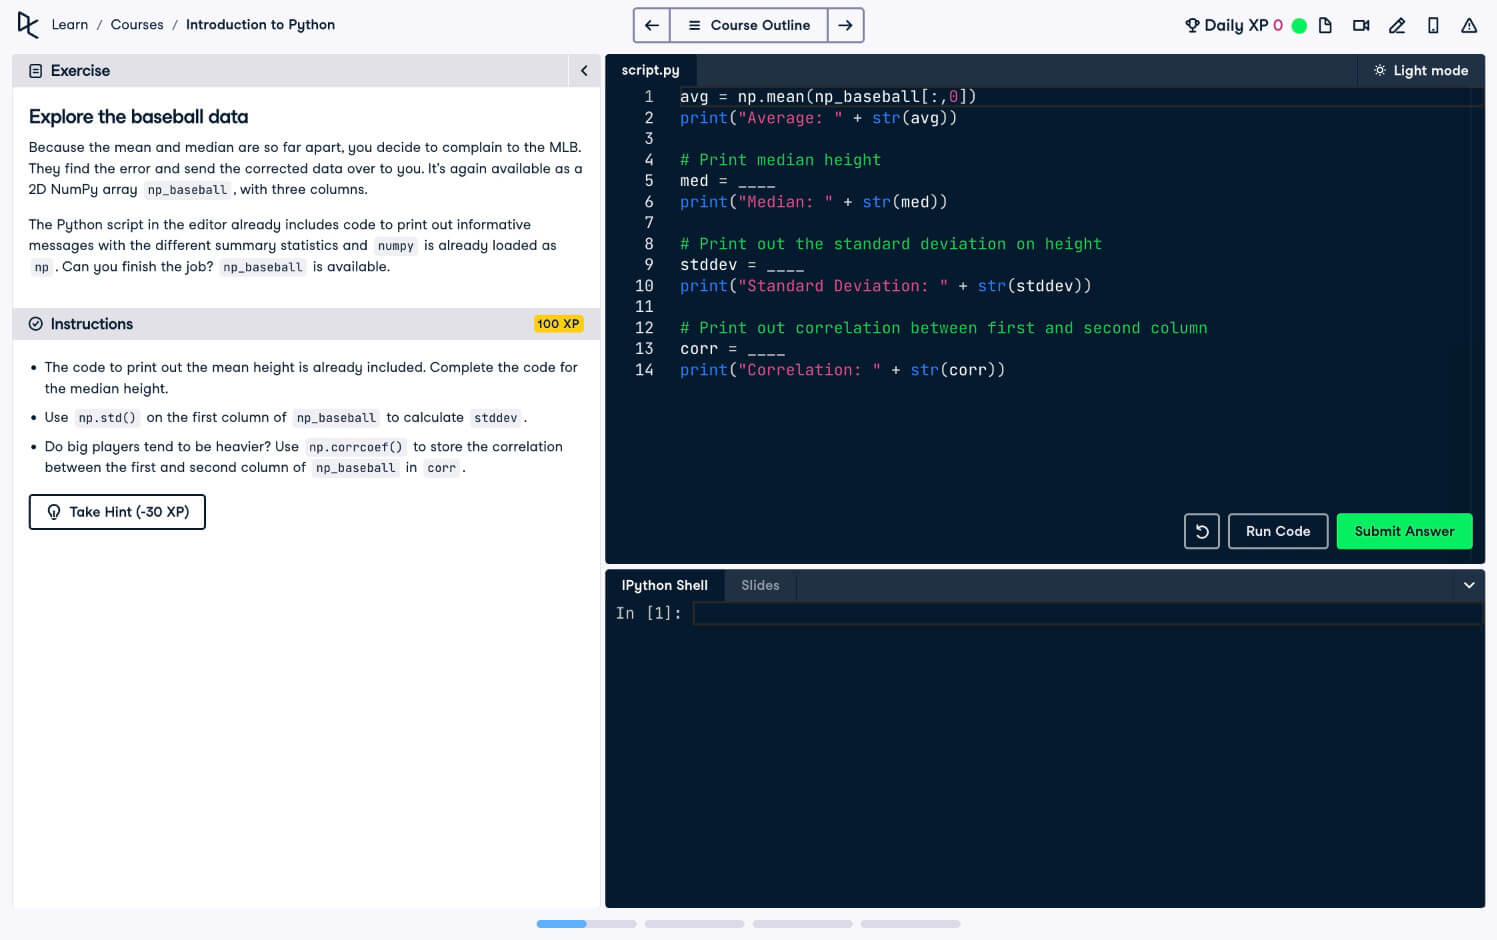Click the reset code icon button
1497x940 pixels.
(1201, 531)
